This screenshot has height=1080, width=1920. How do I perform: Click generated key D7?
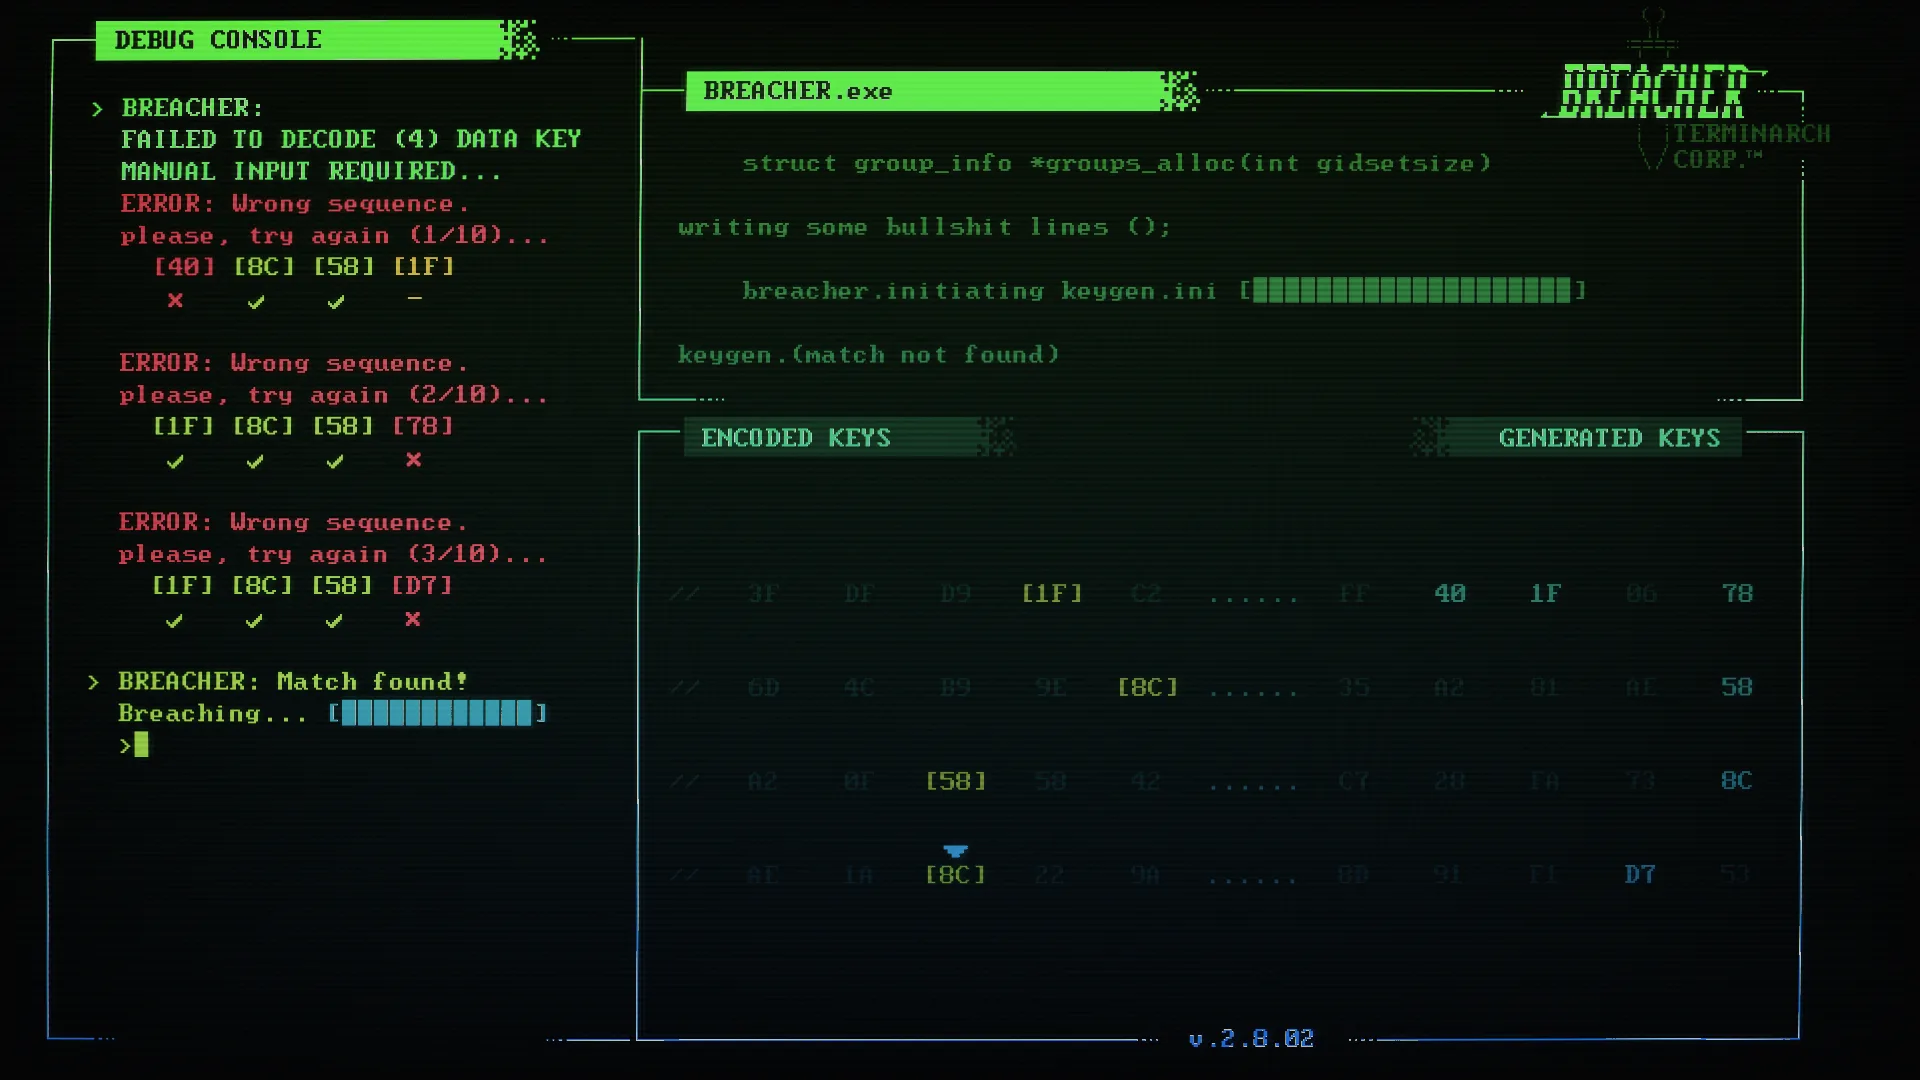[x=1640, y=874]
